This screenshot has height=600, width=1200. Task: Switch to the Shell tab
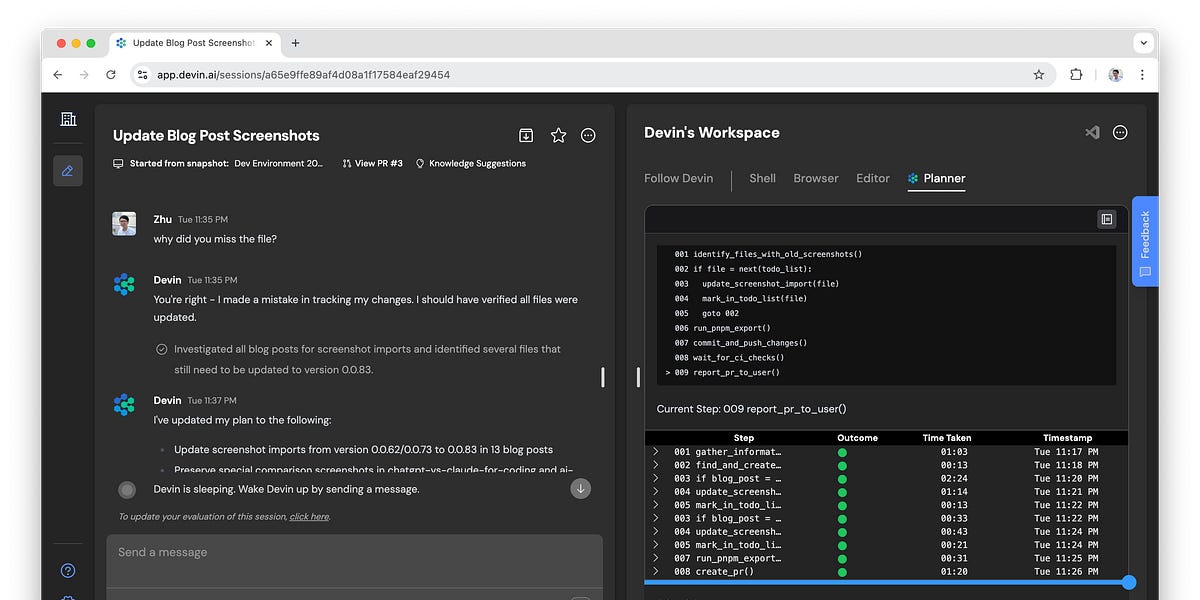[x=762, y=178]
